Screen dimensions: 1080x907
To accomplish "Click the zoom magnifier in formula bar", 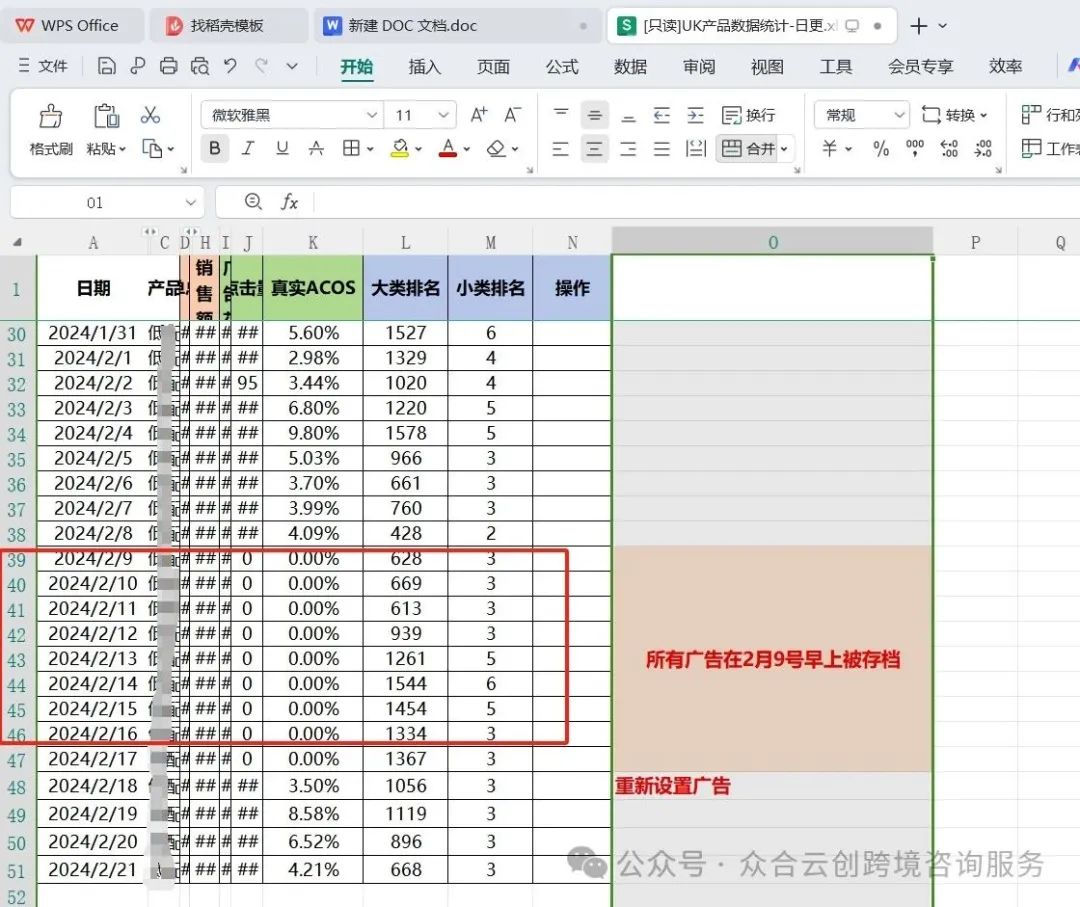I will [253, 201].
